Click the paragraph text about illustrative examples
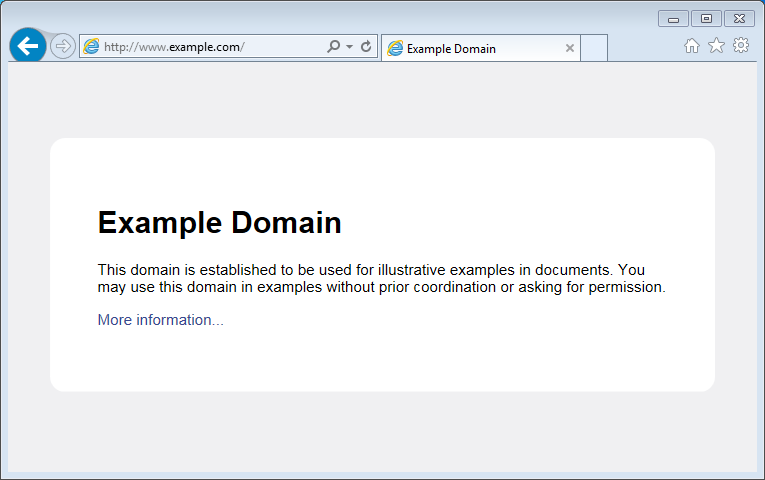 (x=381, y=278)
